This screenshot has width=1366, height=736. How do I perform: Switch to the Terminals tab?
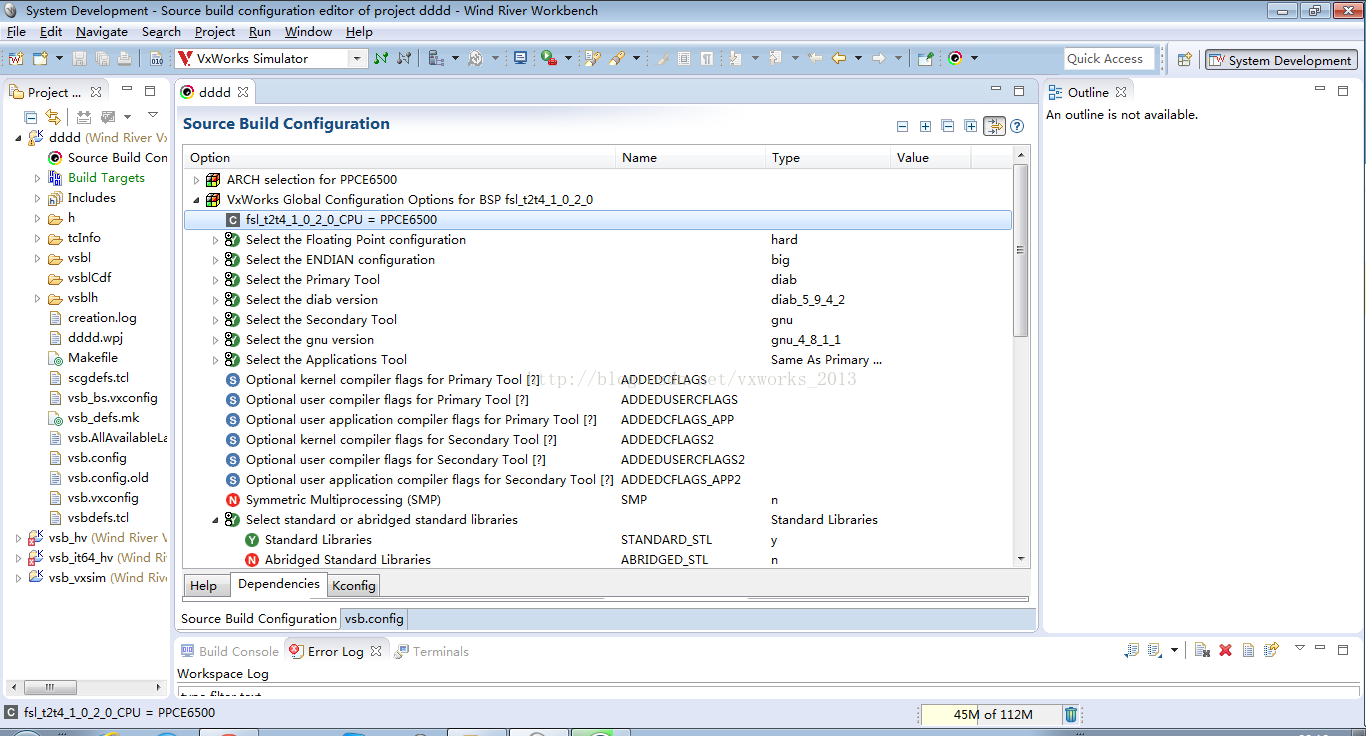[x=432, y=651]
